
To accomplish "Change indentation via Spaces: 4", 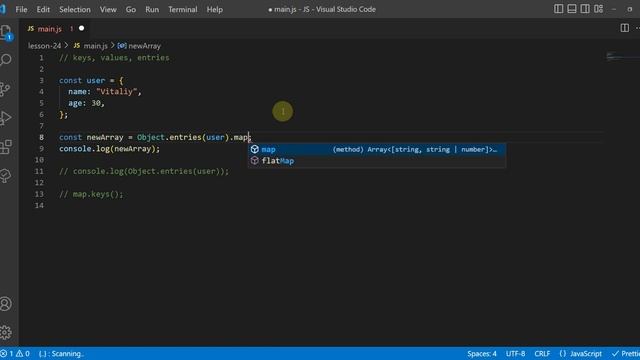I will click(x=482, y=354).
